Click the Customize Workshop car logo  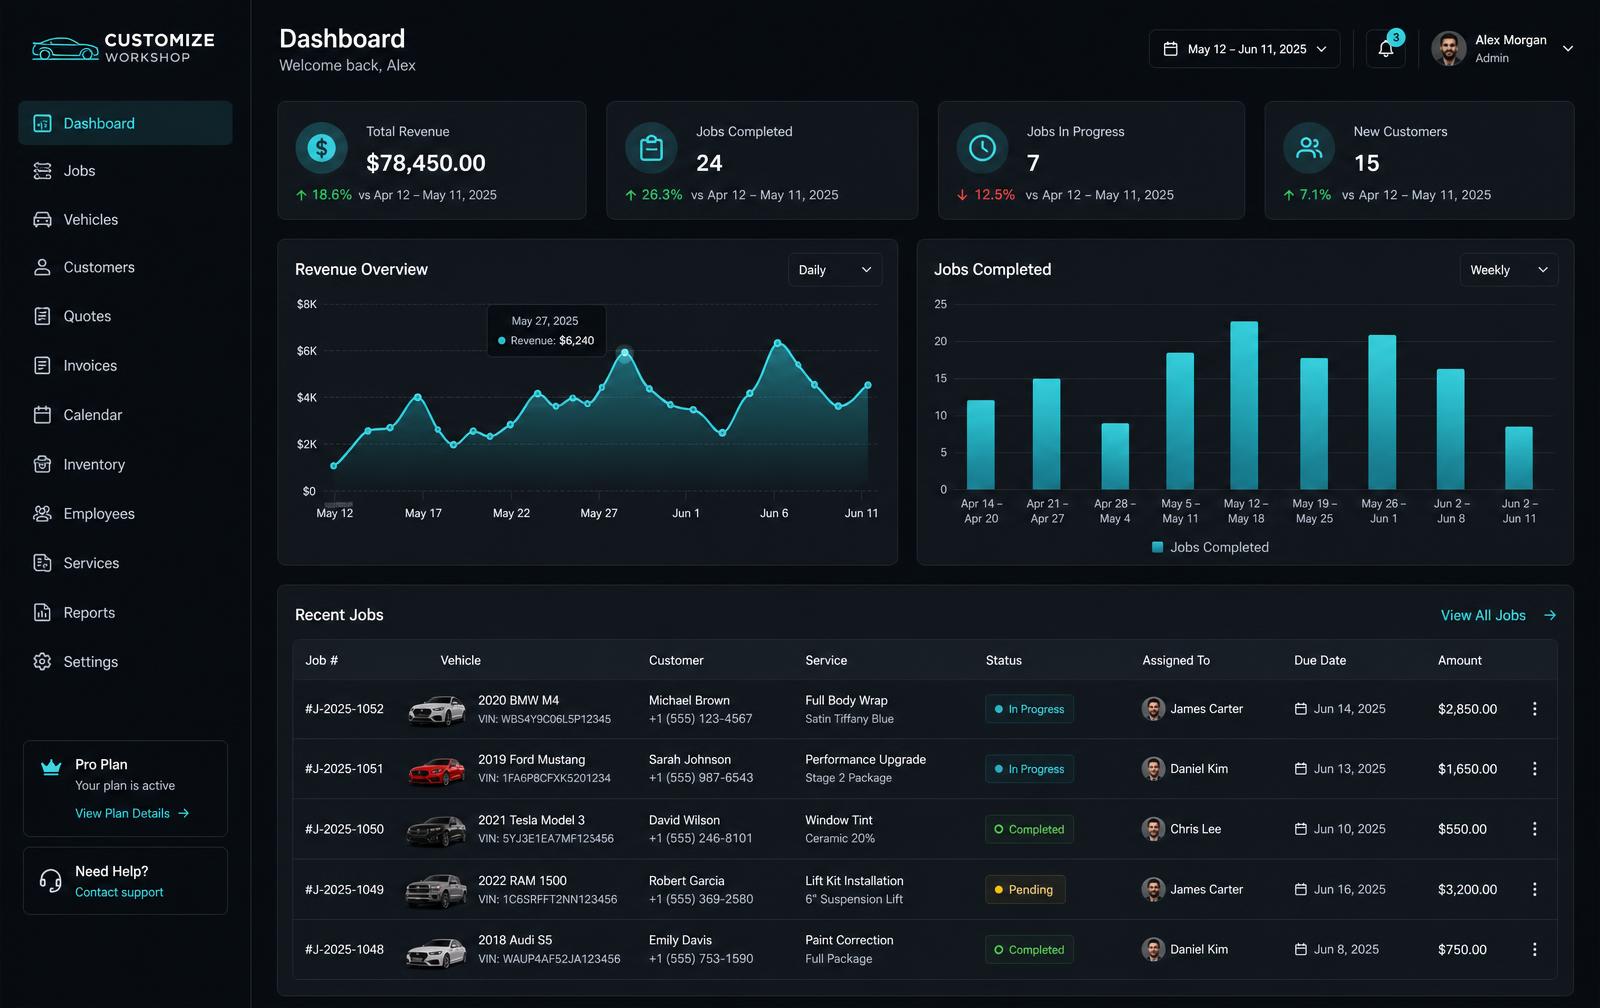tap(65, 48)
